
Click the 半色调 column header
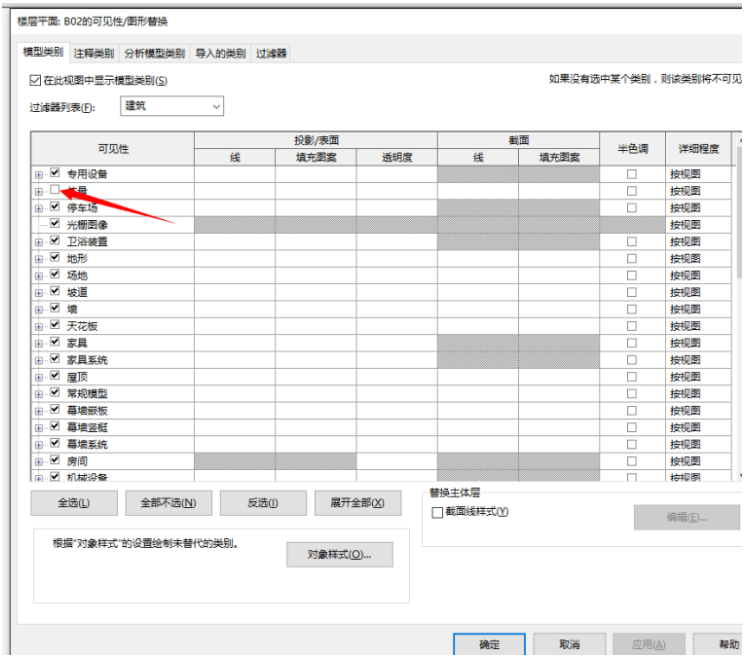632,149
